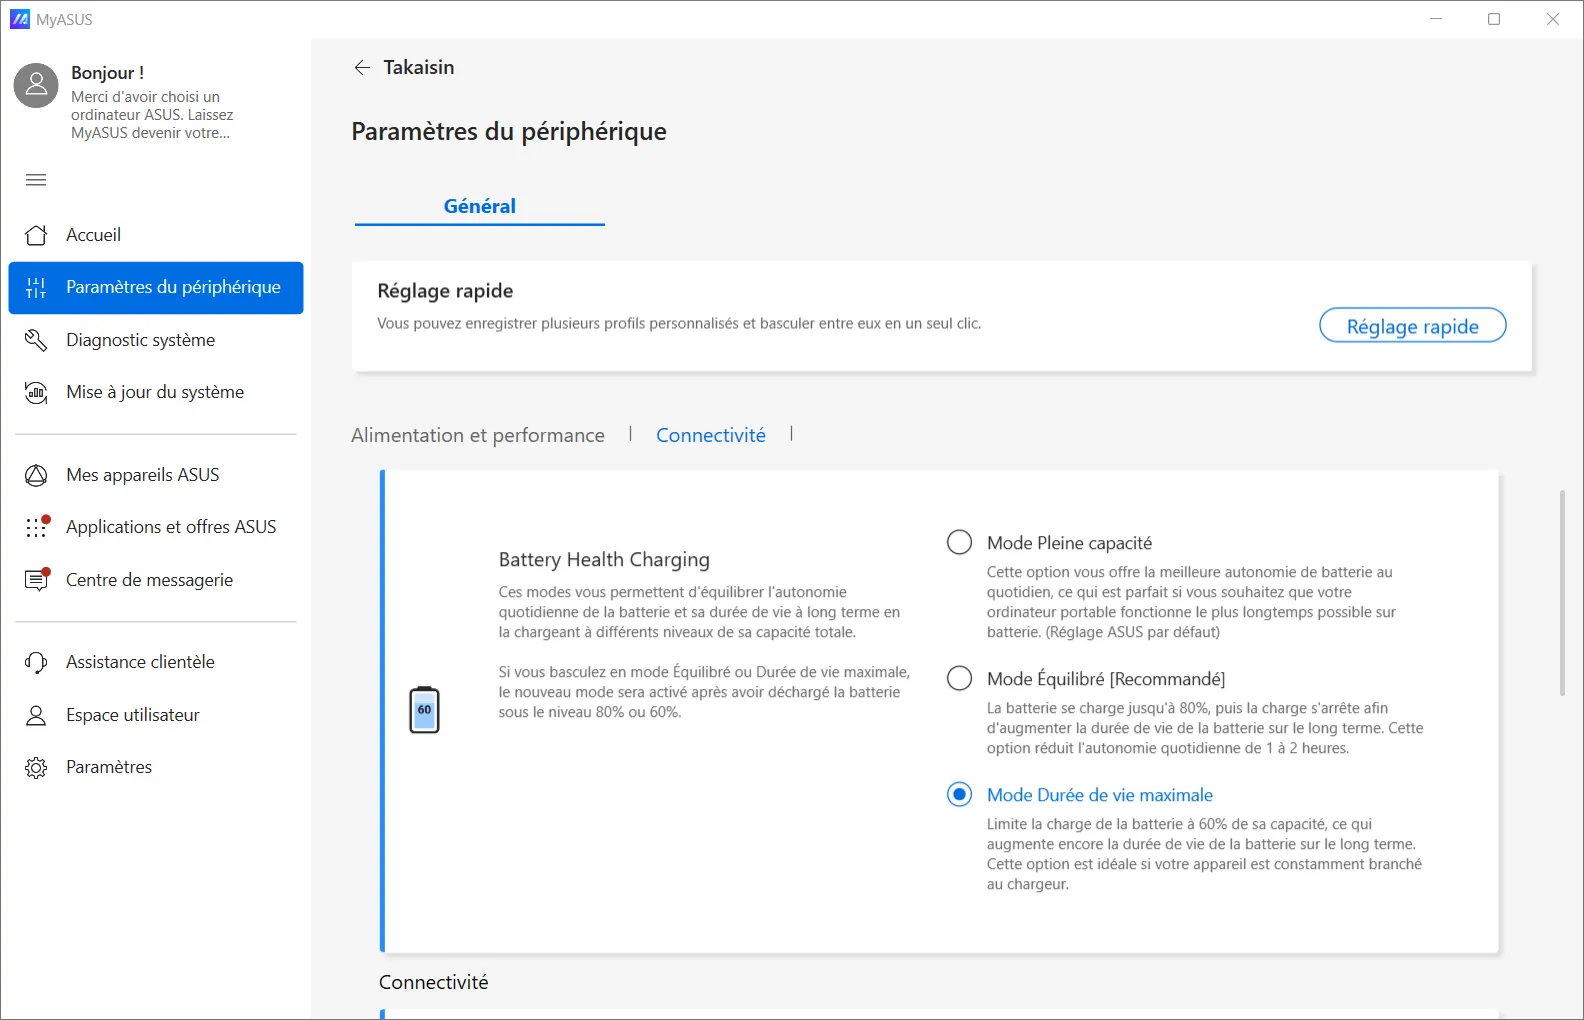Screen dimensions: 1584x1020
Task: Click the Bonjour ! greeting text
Action: click(x=108, y=73)
